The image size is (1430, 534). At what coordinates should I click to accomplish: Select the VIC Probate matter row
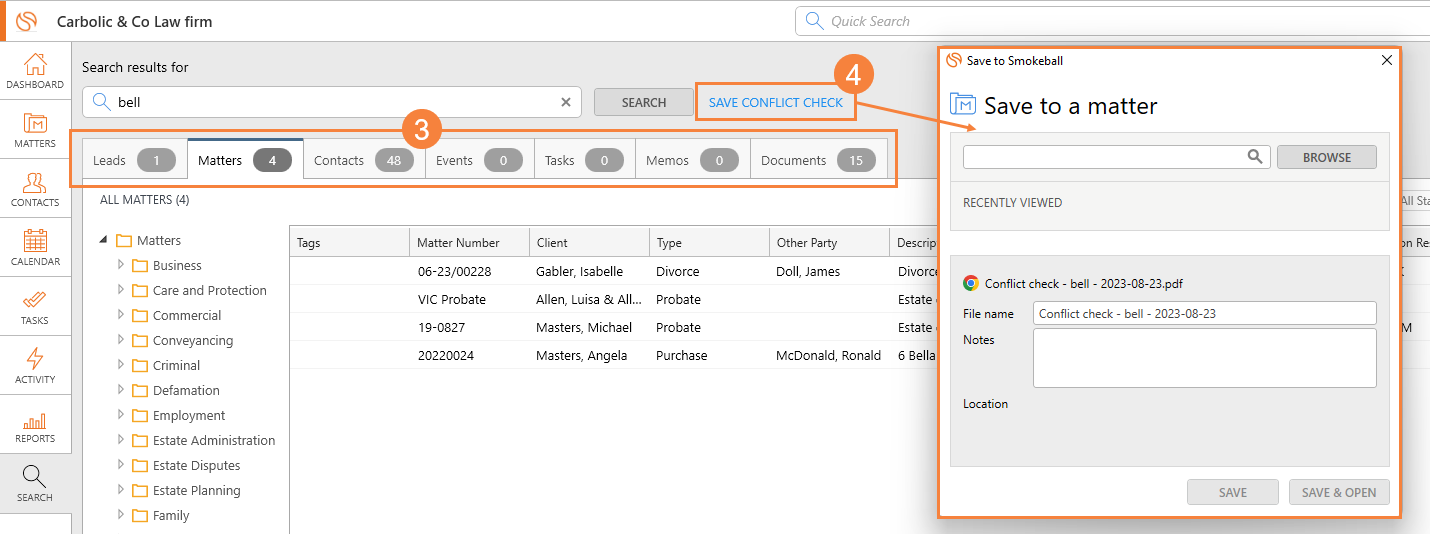452,299
